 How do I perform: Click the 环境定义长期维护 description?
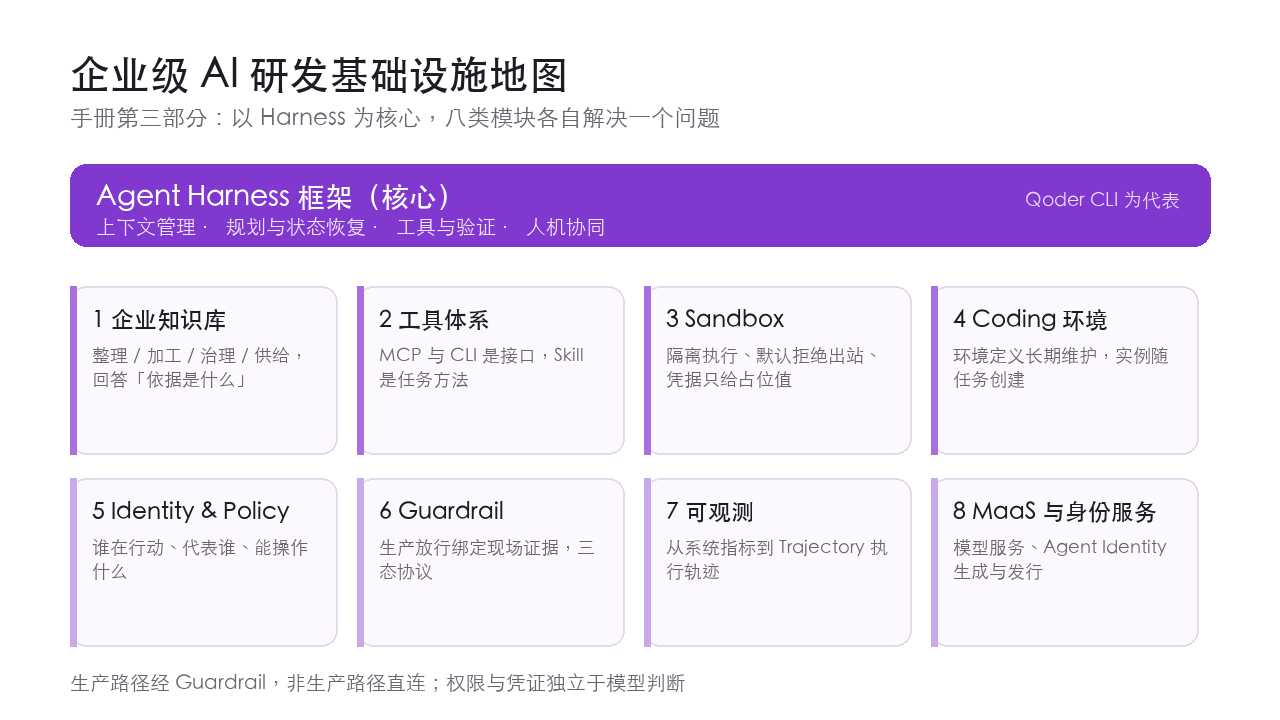click(x=1061, y=368)
